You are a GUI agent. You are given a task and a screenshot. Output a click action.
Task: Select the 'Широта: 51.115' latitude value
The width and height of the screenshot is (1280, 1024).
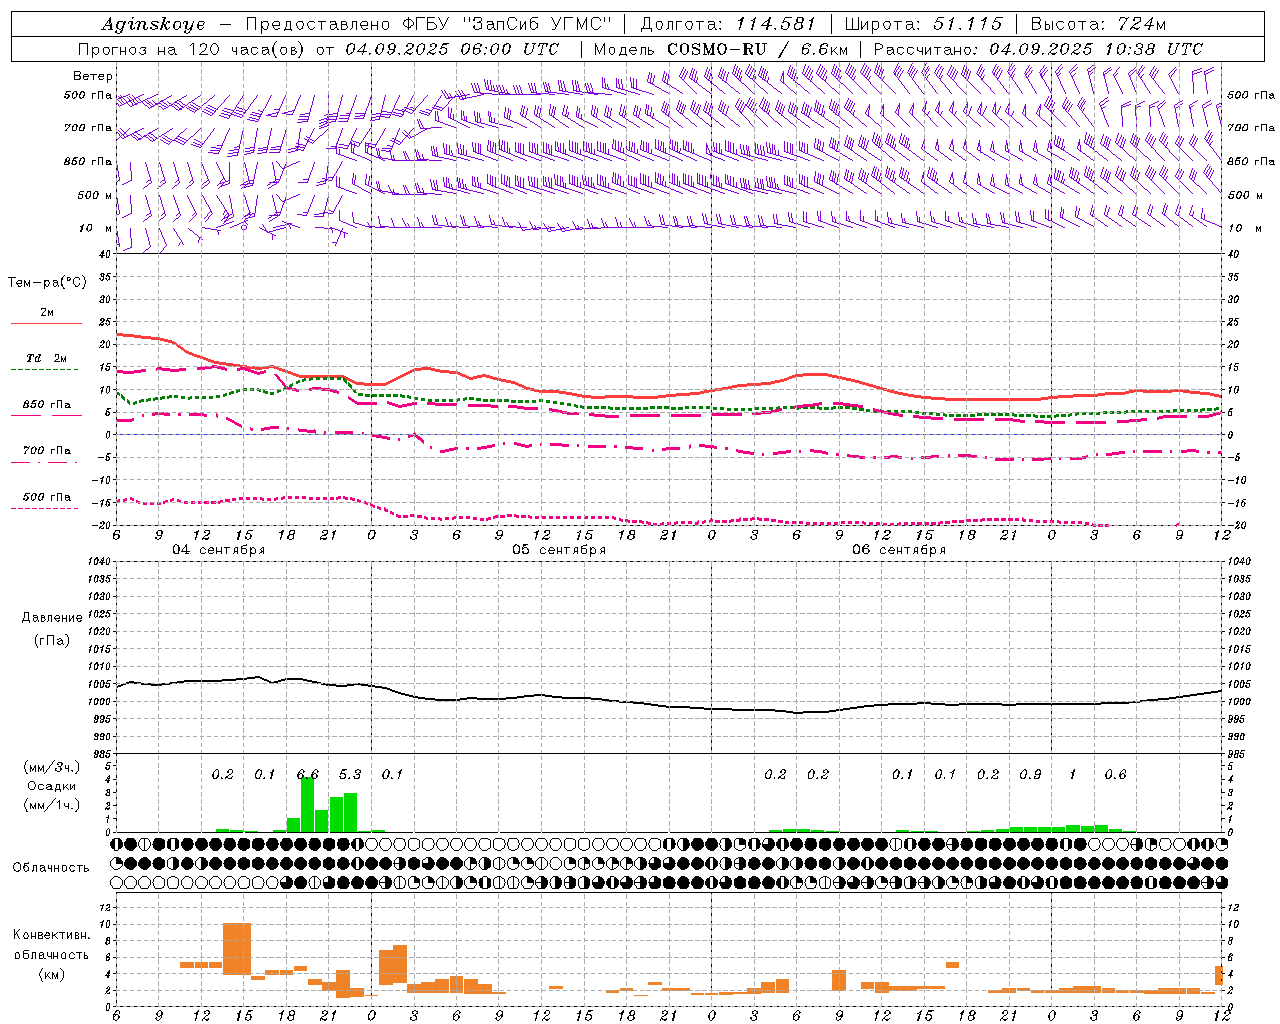(923, 24)
